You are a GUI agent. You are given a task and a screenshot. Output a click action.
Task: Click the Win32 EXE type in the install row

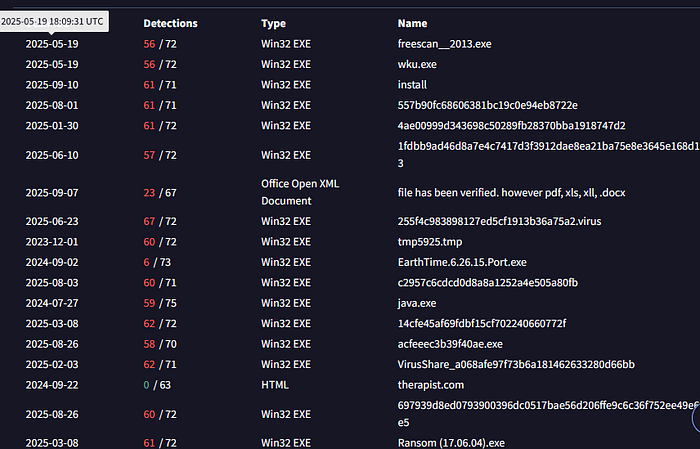[x=286, y=85]
